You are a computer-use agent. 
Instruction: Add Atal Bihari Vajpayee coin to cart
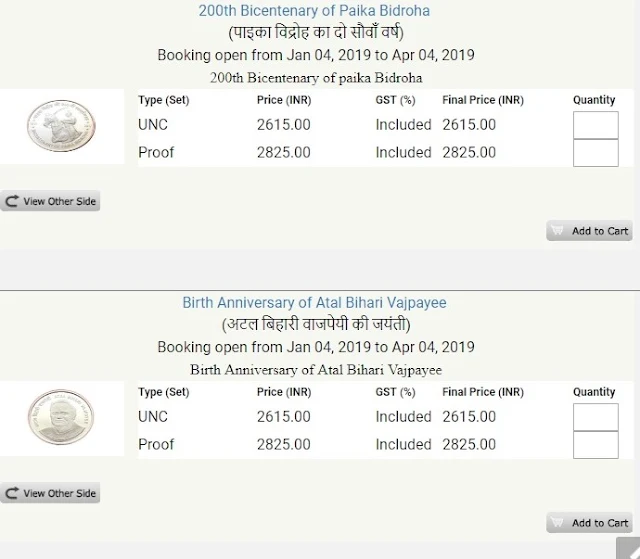click(x=590, y=523)
